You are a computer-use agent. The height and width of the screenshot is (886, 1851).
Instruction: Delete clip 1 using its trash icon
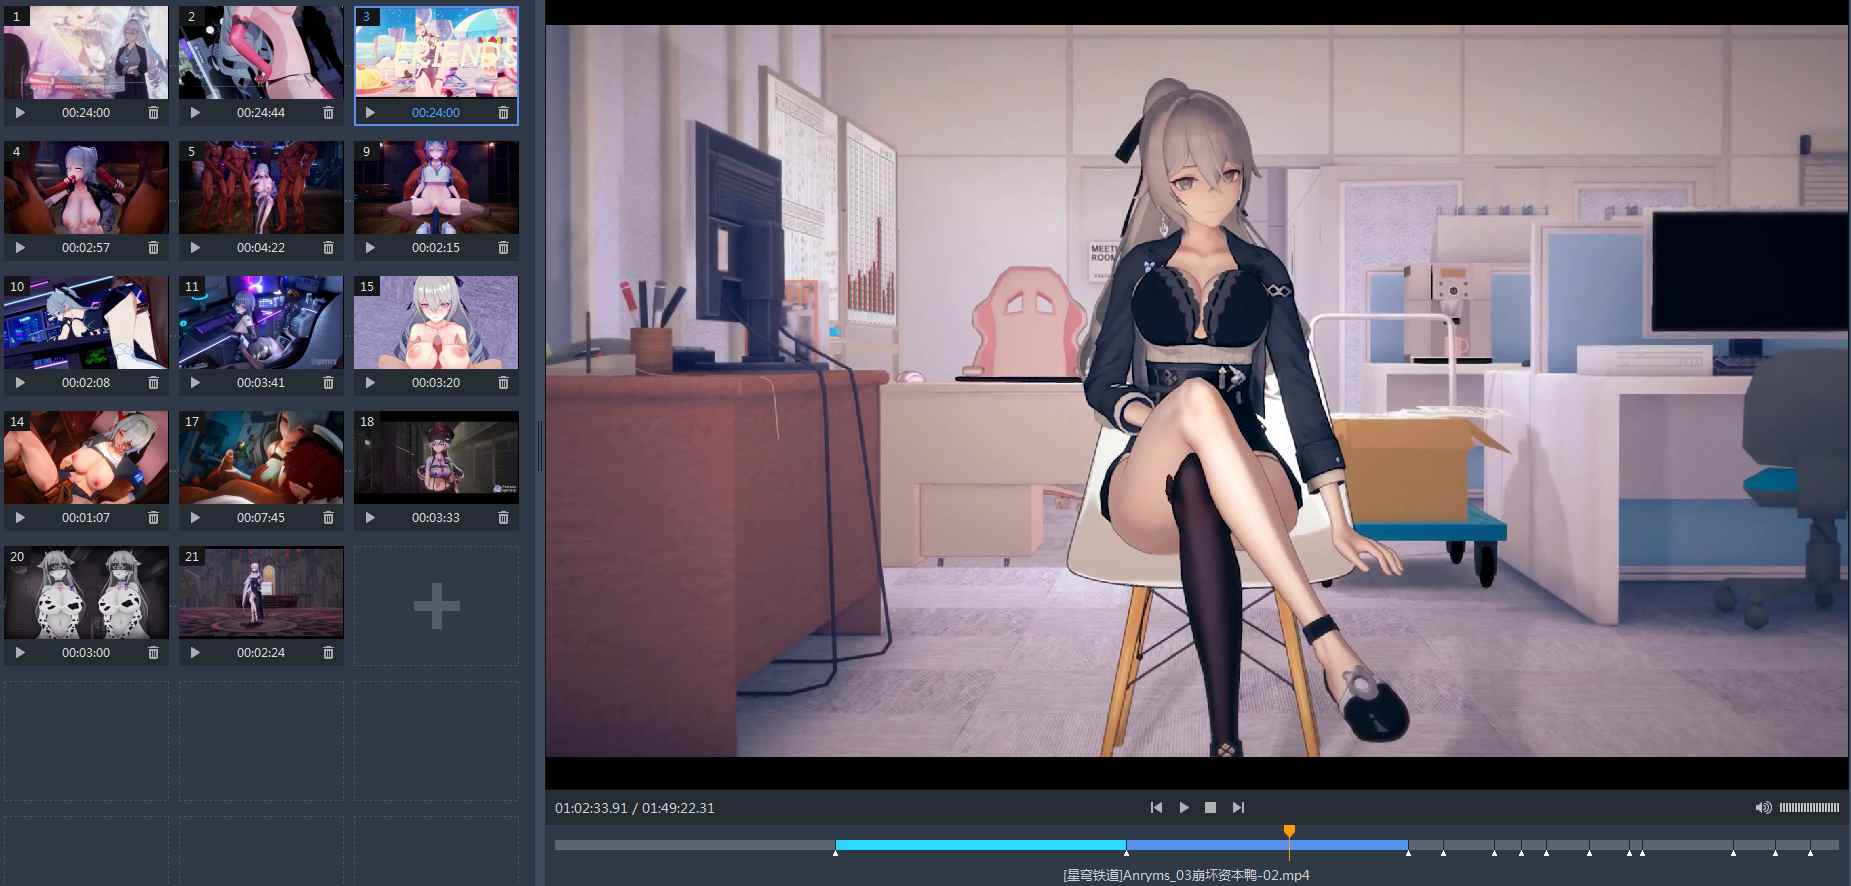[x=153, y=113]
